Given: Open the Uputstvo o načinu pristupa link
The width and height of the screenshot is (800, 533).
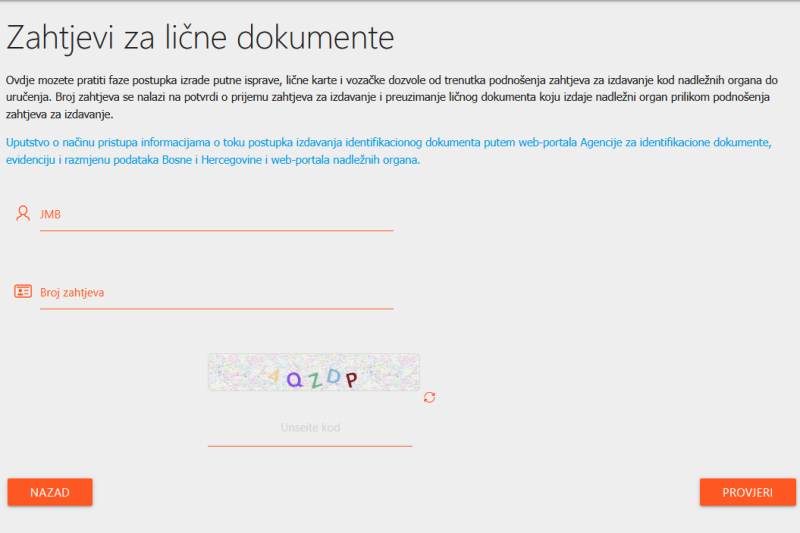Looking at the screenshot, I should tap(388, 143).
